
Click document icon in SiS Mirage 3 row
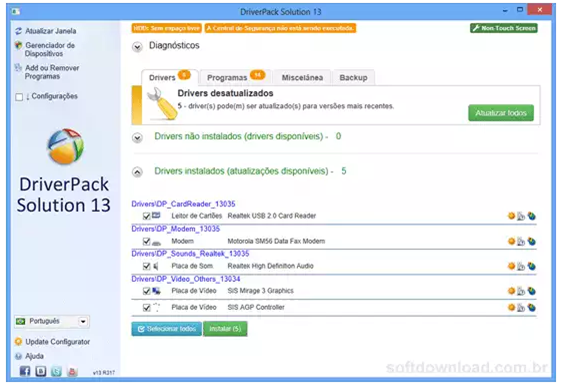(x=521, y=291)
